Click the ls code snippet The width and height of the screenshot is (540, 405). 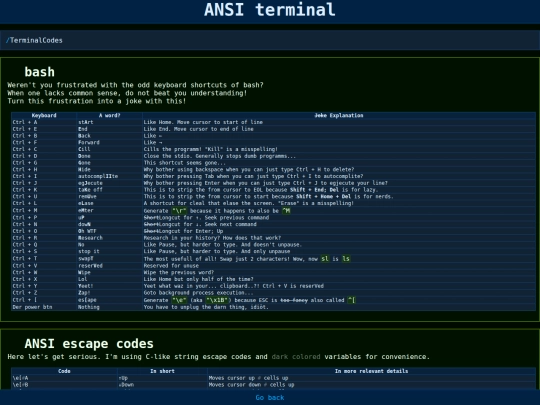[346, 259]
